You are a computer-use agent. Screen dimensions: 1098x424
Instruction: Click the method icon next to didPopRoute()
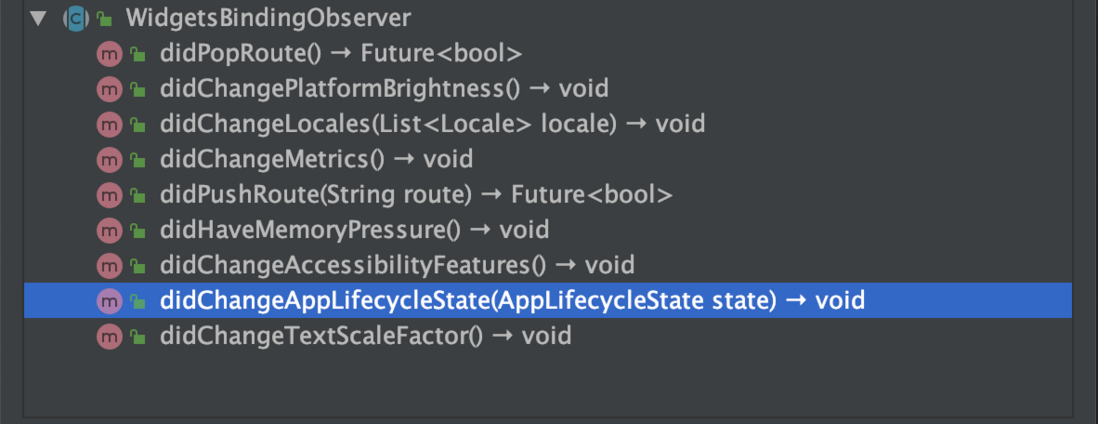[x=109, y=53]
